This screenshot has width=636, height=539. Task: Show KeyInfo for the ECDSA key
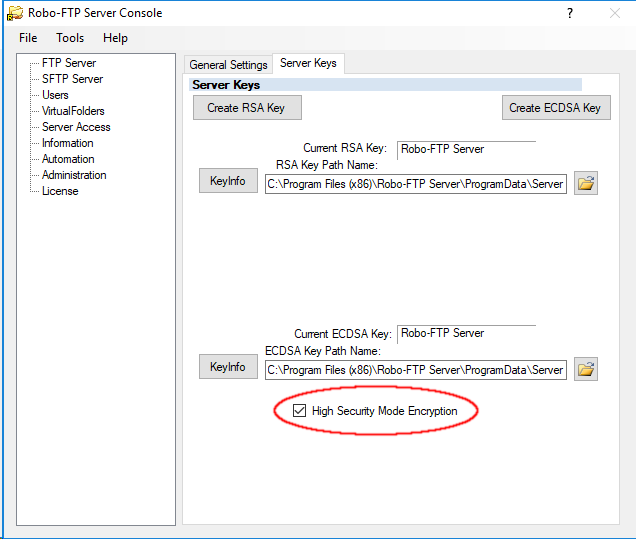[x=228, y=367]
